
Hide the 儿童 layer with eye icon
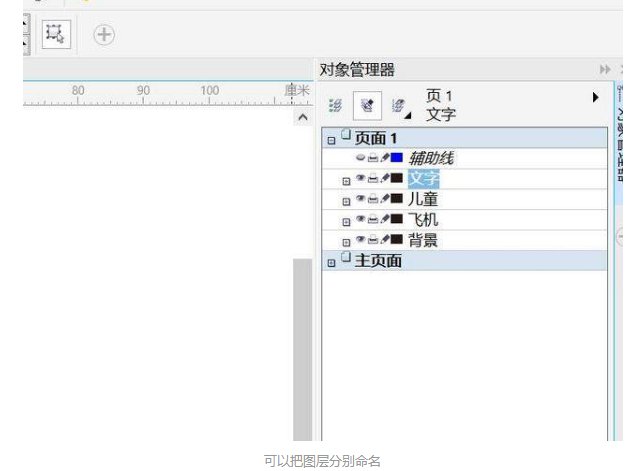point(360,198)
